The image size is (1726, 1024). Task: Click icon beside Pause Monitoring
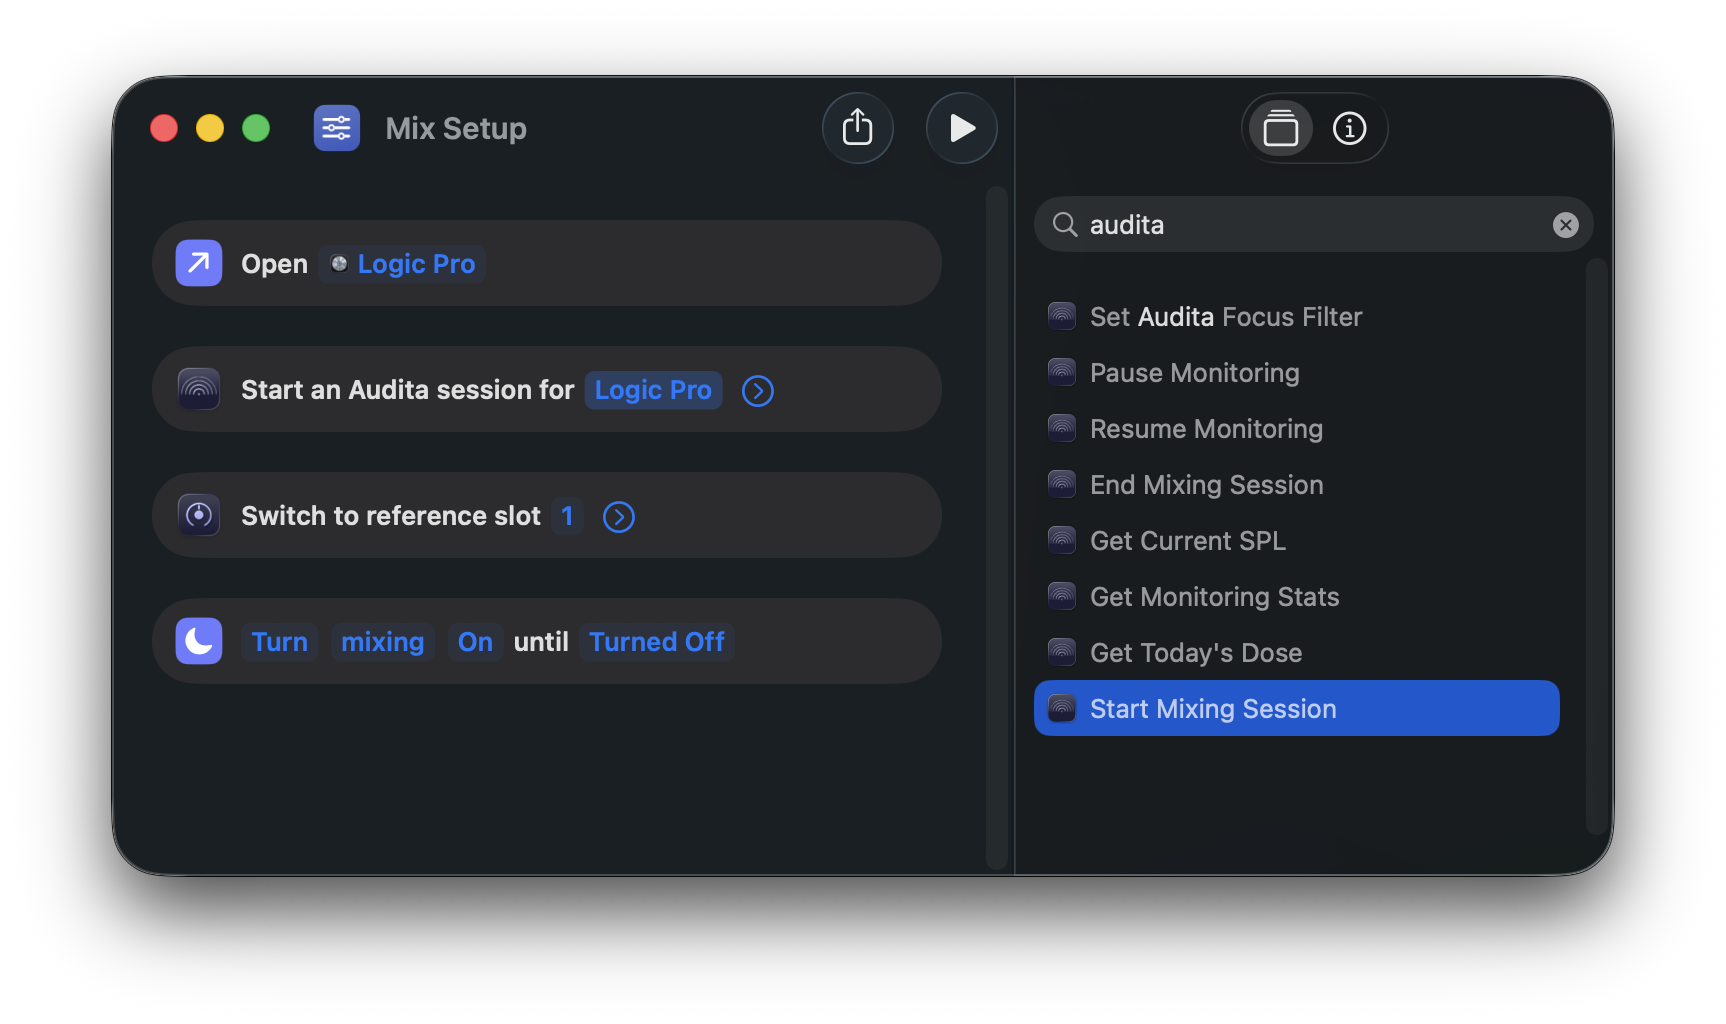point(1061,372)
